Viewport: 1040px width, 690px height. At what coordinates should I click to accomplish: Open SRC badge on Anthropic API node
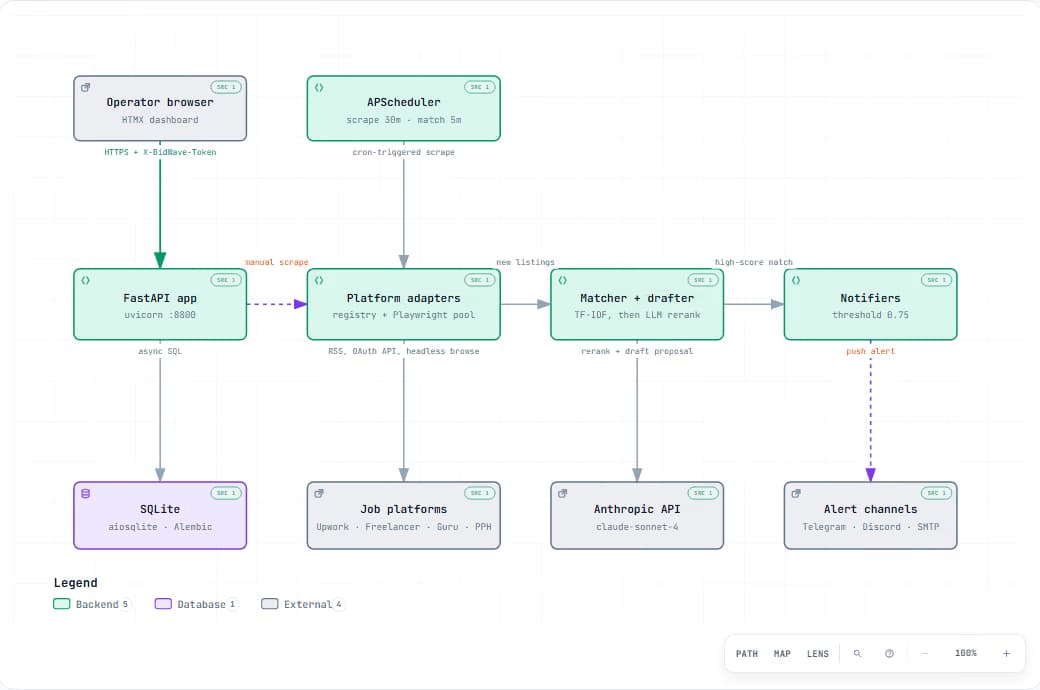[x=702, y=493]
